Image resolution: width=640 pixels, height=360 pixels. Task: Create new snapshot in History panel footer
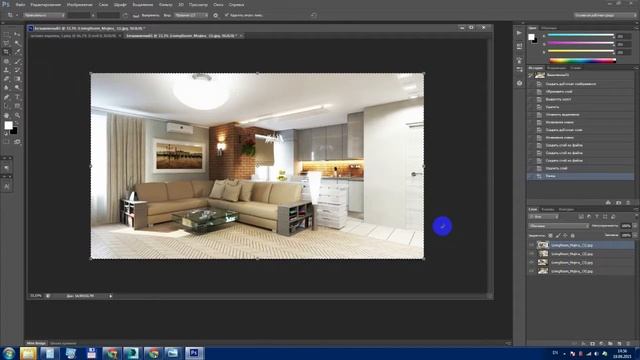click(619, 202)
